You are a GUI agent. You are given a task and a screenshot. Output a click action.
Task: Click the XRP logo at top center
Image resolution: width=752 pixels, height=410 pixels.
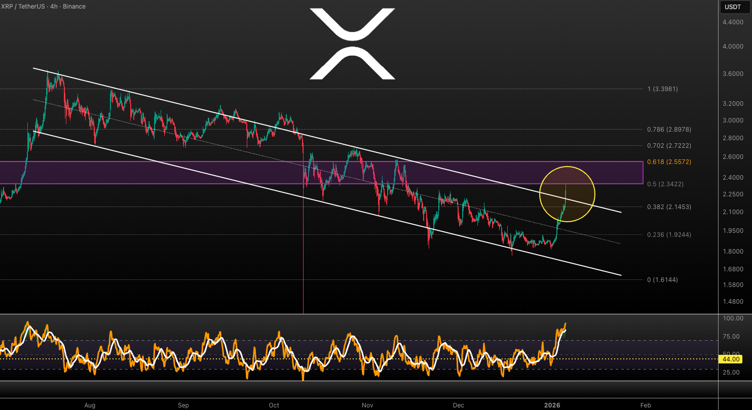pyautogui.click(x=351, y=43)
